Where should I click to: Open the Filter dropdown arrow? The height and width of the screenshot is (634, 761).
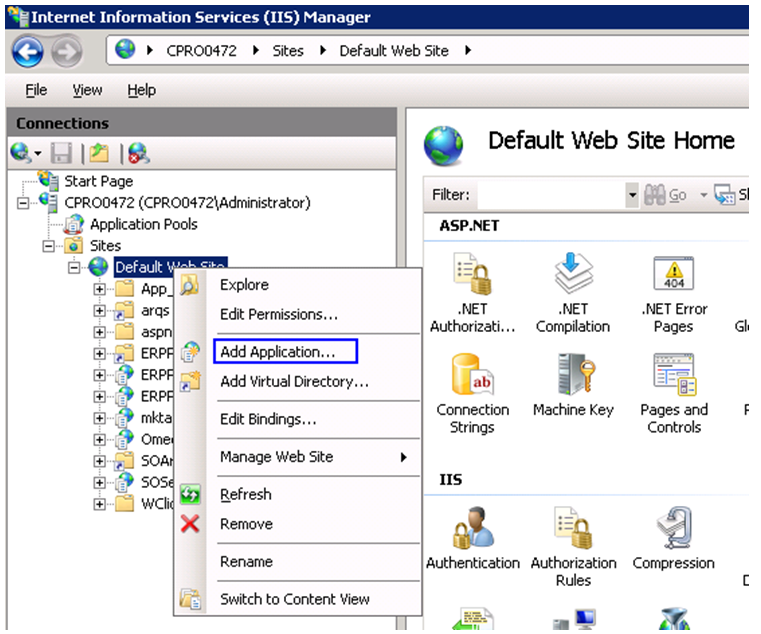coord(632,195)
